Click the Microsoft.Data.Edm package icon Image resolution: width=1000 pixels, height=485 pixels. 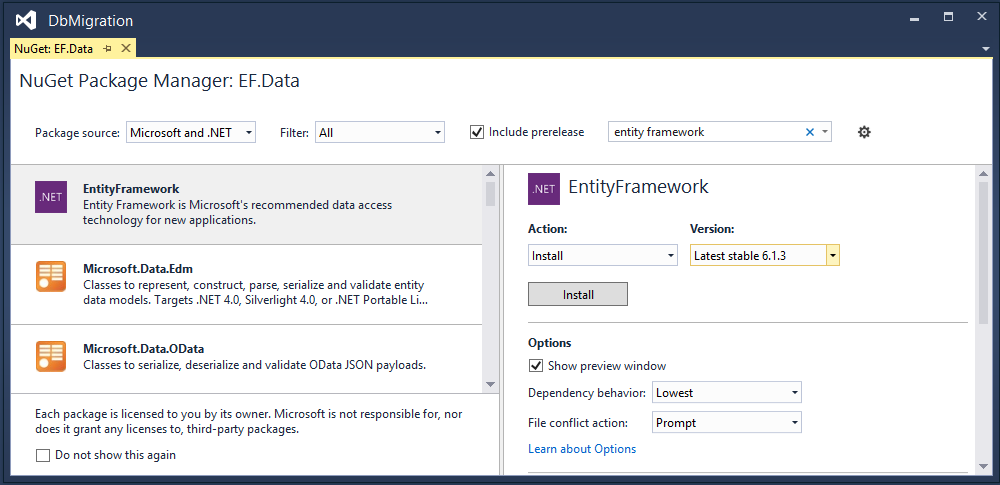click(x=51, y=276)
